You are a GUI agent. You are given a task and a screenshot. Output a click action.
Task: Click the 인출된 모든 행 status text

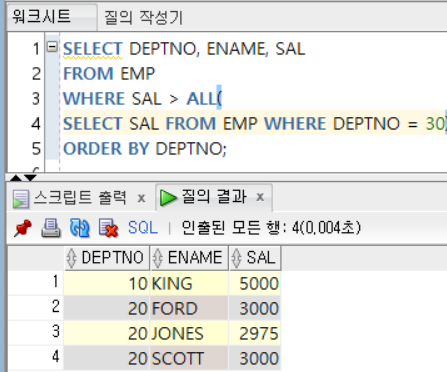point(271,228)
